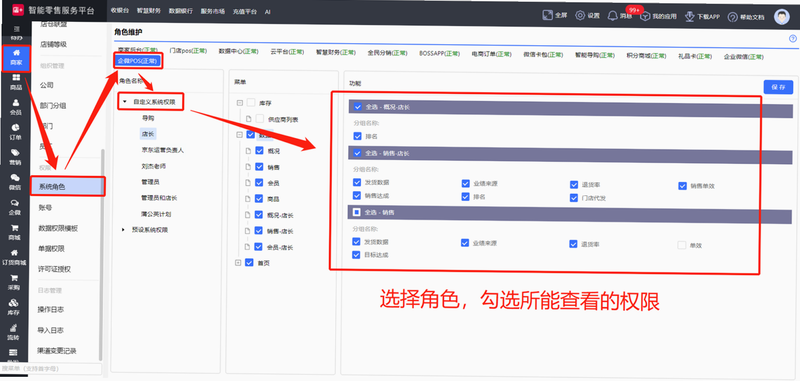Collapse the 数据 menu tree node

(239, 135)
